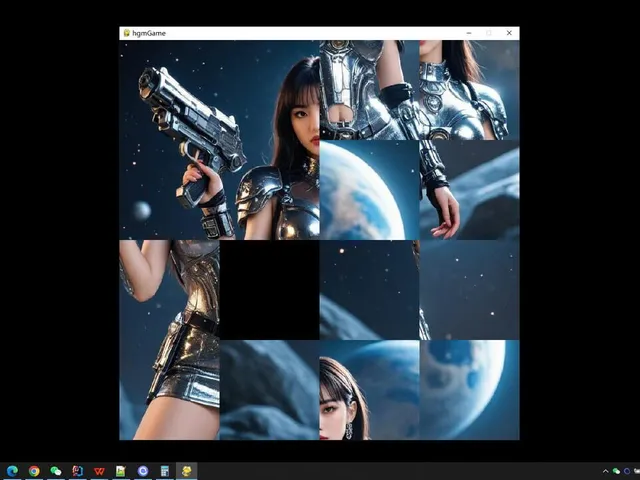Open the WPS Office taskbar icon
The width and height of the screenshot is (640, 480).
click(x=99, y=471)
